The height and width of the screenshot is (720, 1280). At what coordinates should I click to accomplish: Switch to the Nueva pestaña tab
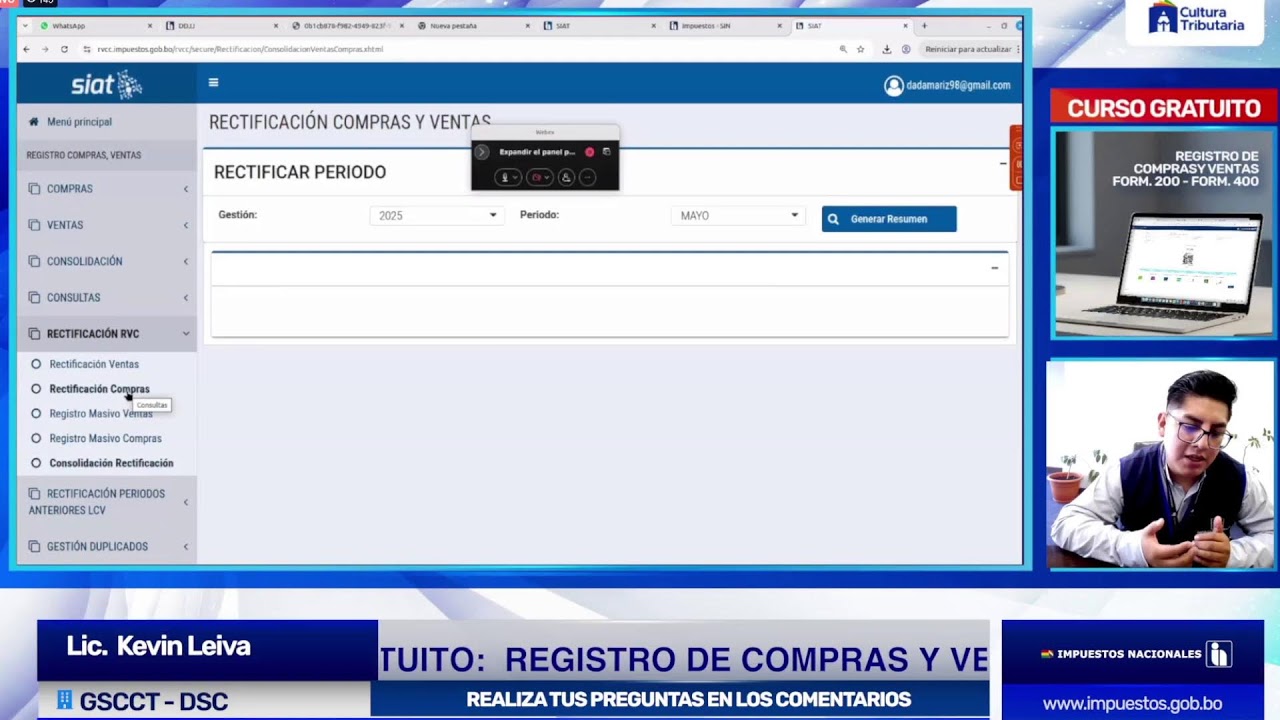click(x=474, y=26)
